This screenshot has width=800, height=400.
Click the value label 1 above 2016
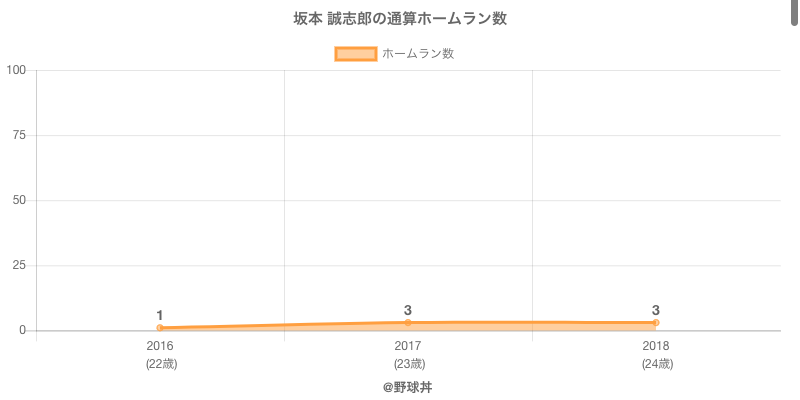coord(160,315)
